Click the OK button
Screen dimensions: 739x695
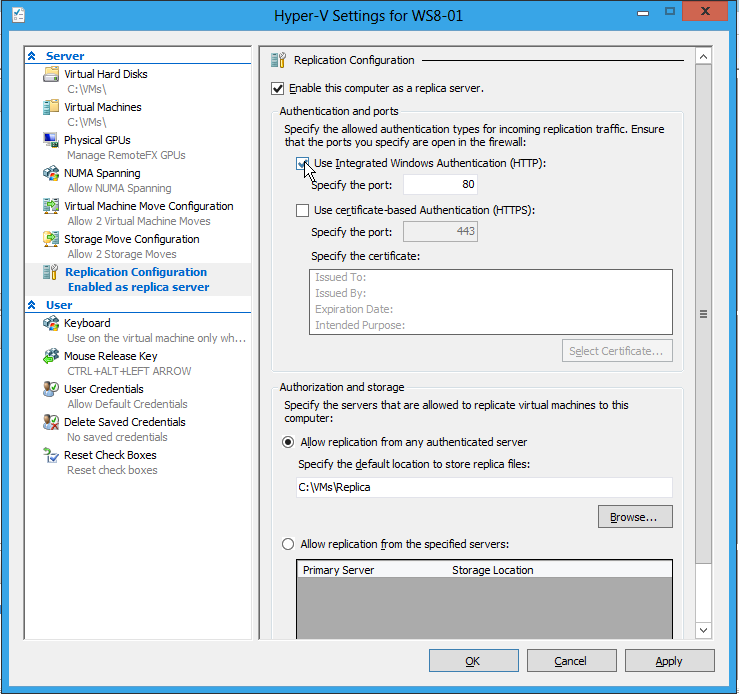[x=473, y=661]
